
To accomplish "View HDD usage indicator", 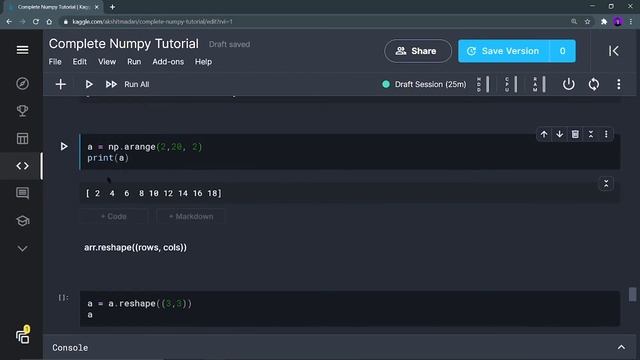I will [483, 84].
